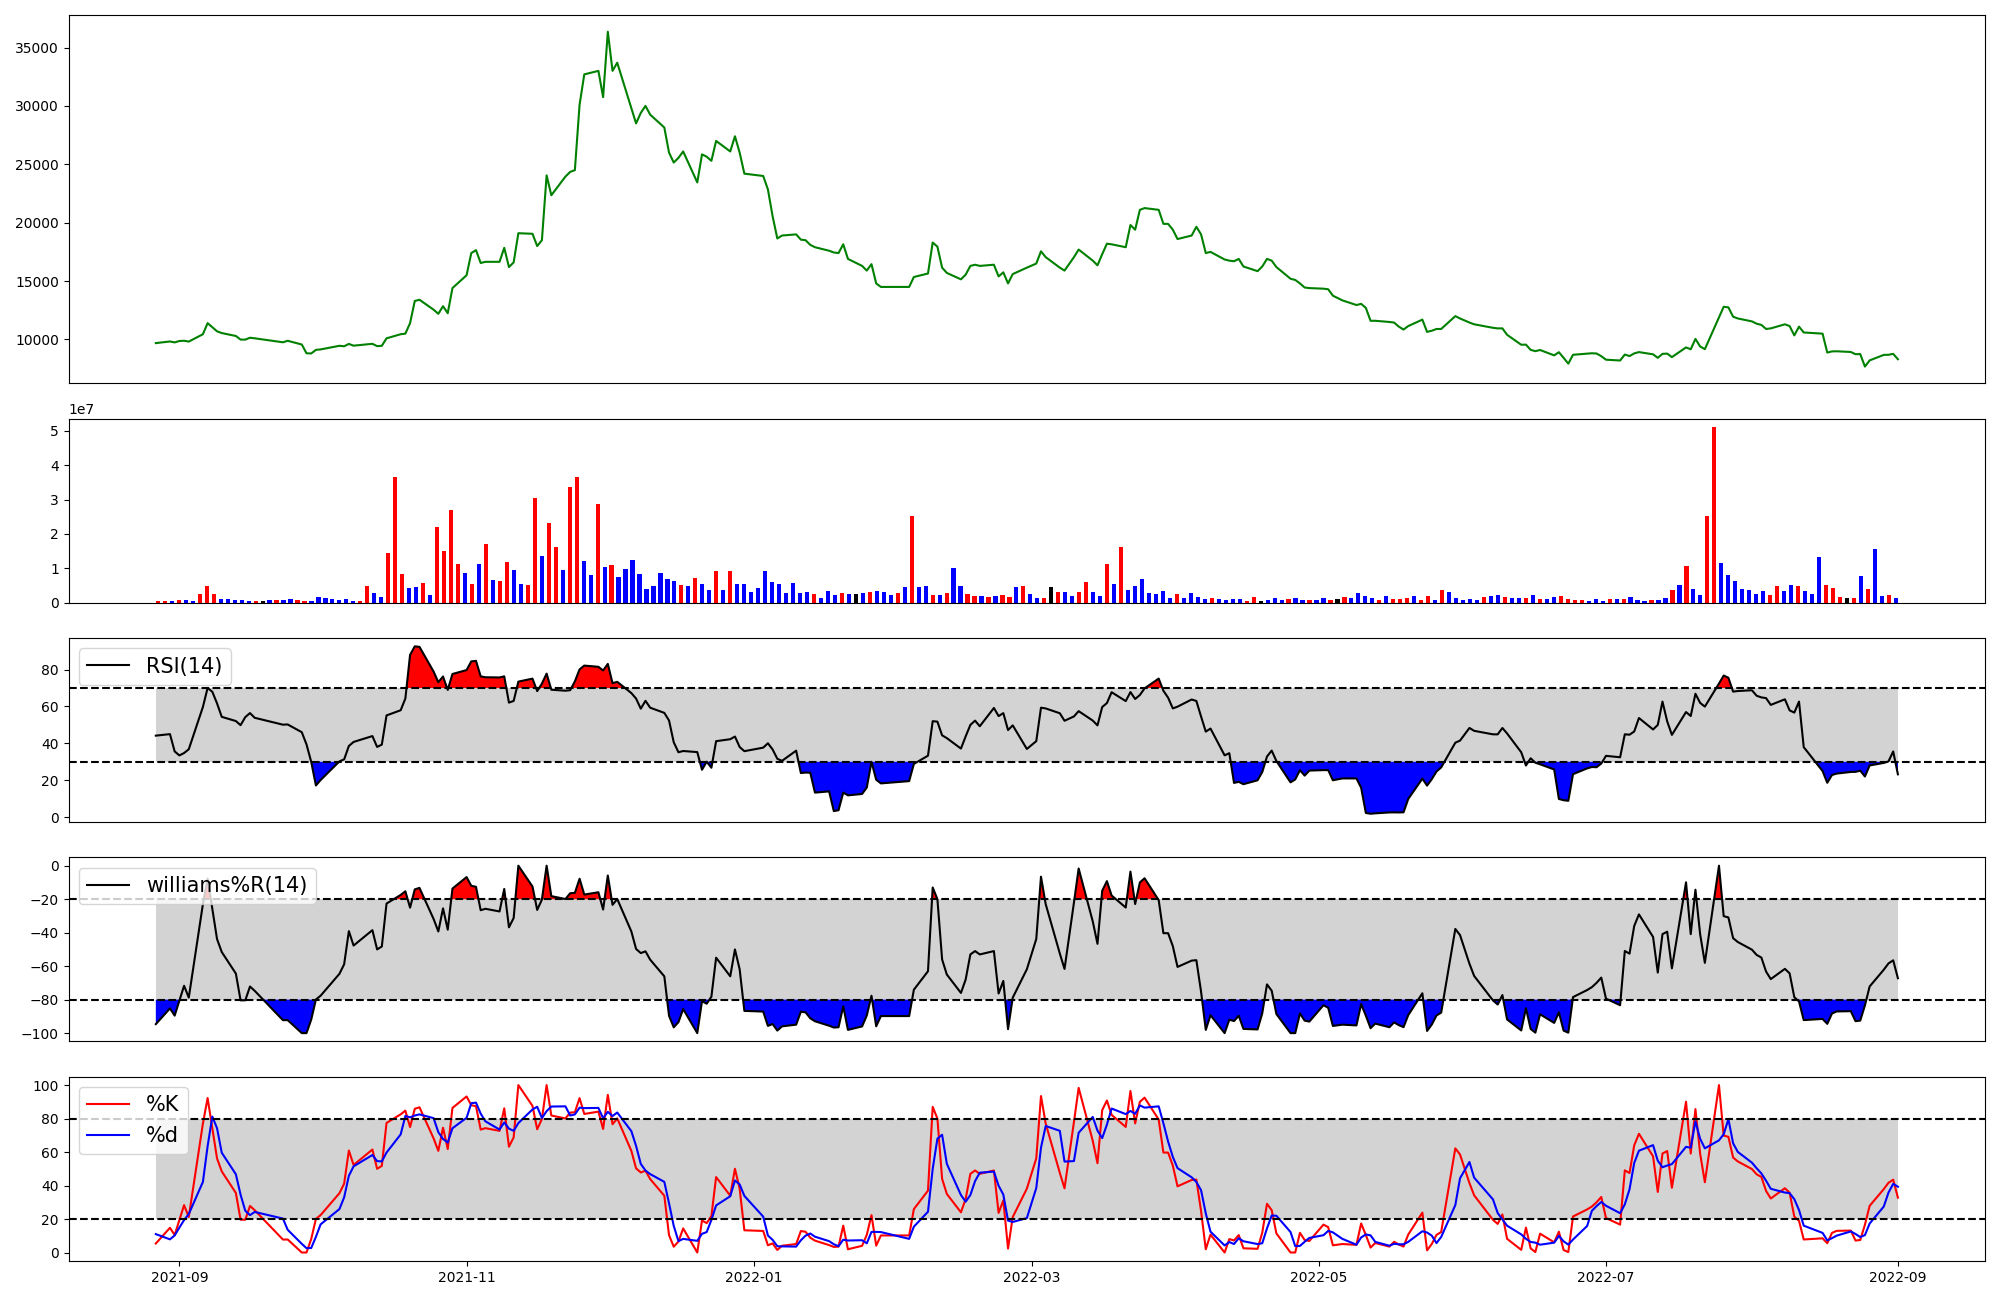Click the 2022-07 date tick label
2000x1300 pixels.
coord(1605,1277)
